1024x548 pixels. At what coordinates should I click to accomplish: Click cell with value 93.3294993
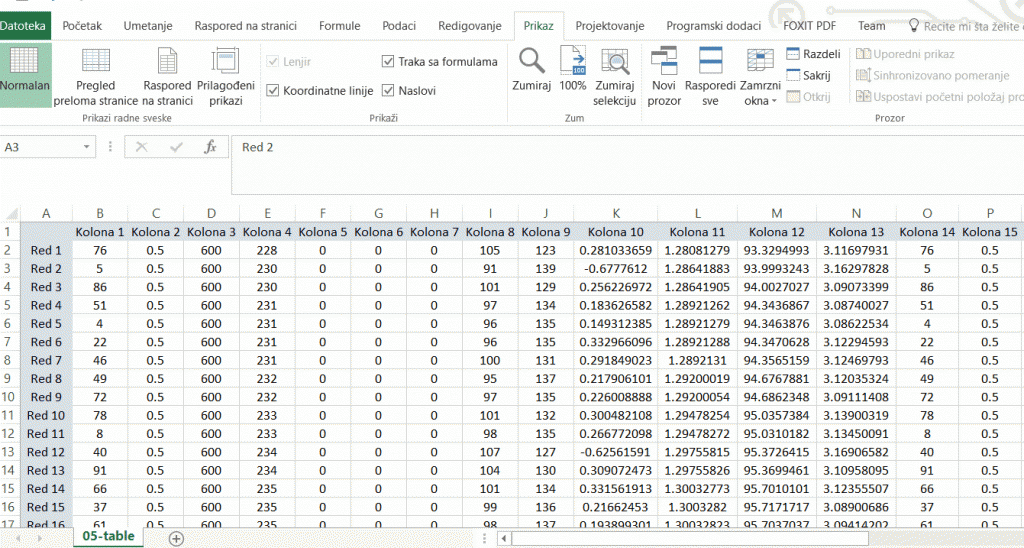[x=776, y=250]
